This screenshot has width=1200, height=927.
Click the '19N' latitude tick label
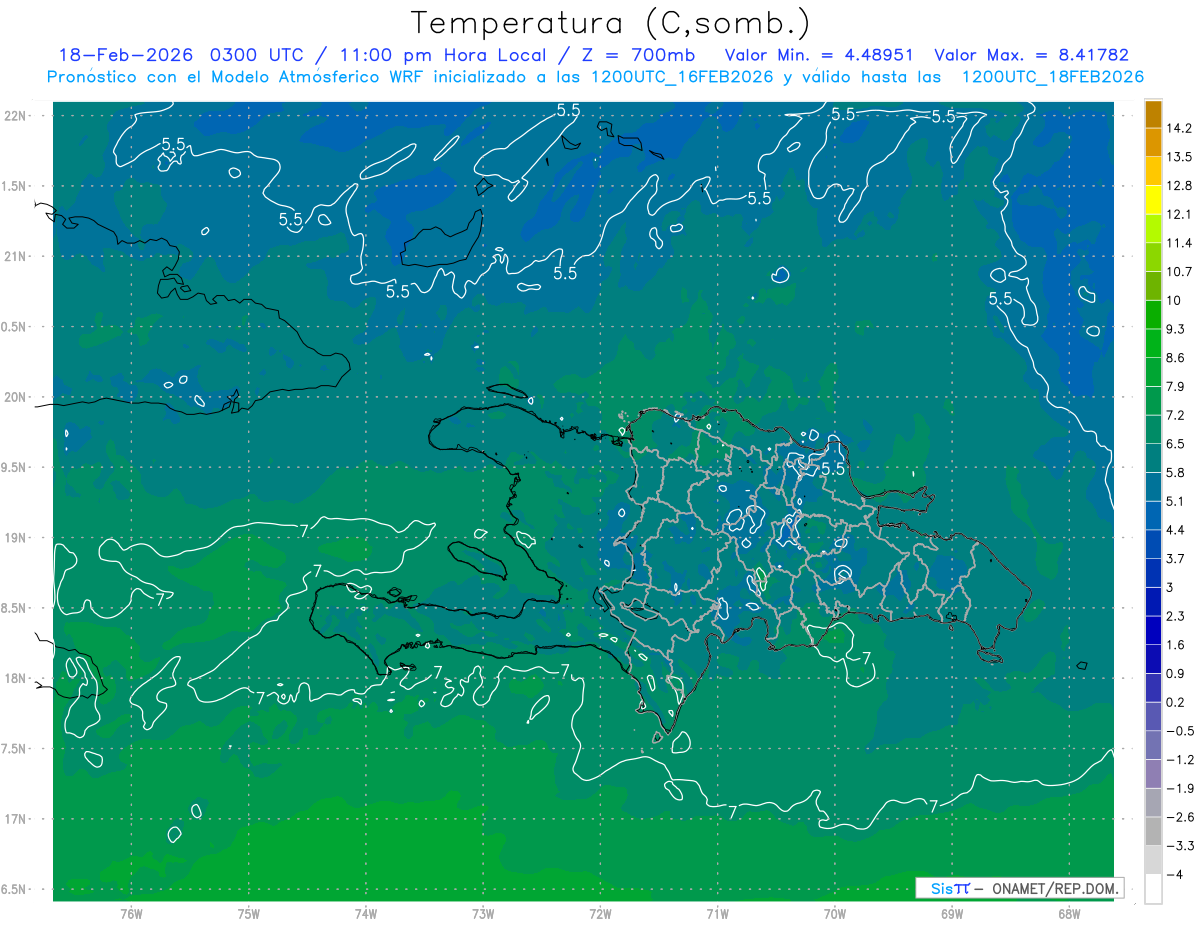point(14,538)
